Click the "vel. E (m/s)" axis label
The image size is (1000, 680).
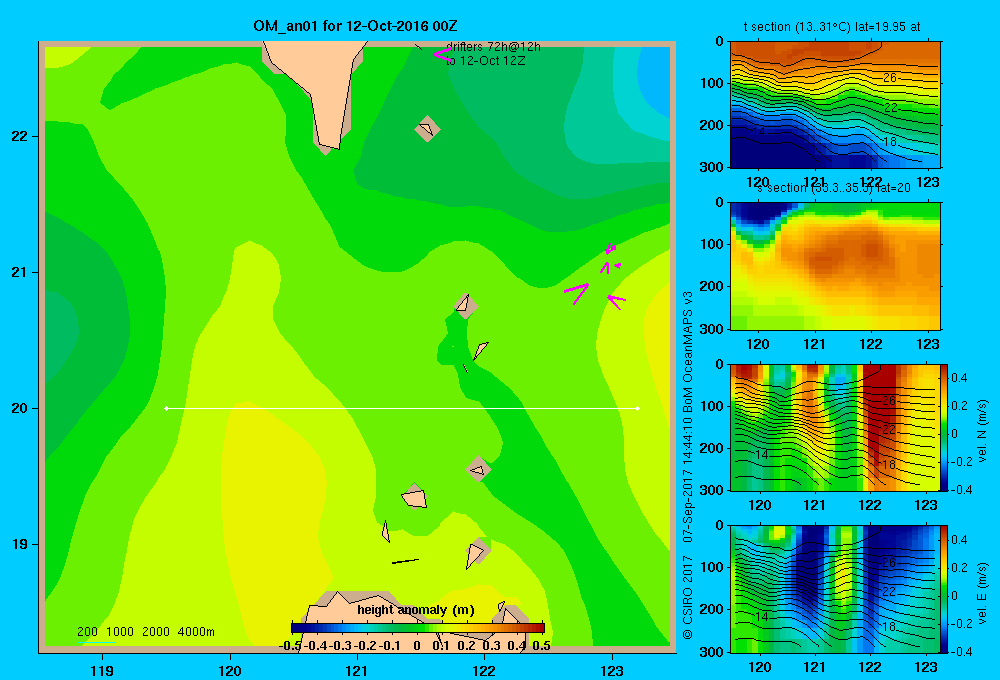point(983,593)
